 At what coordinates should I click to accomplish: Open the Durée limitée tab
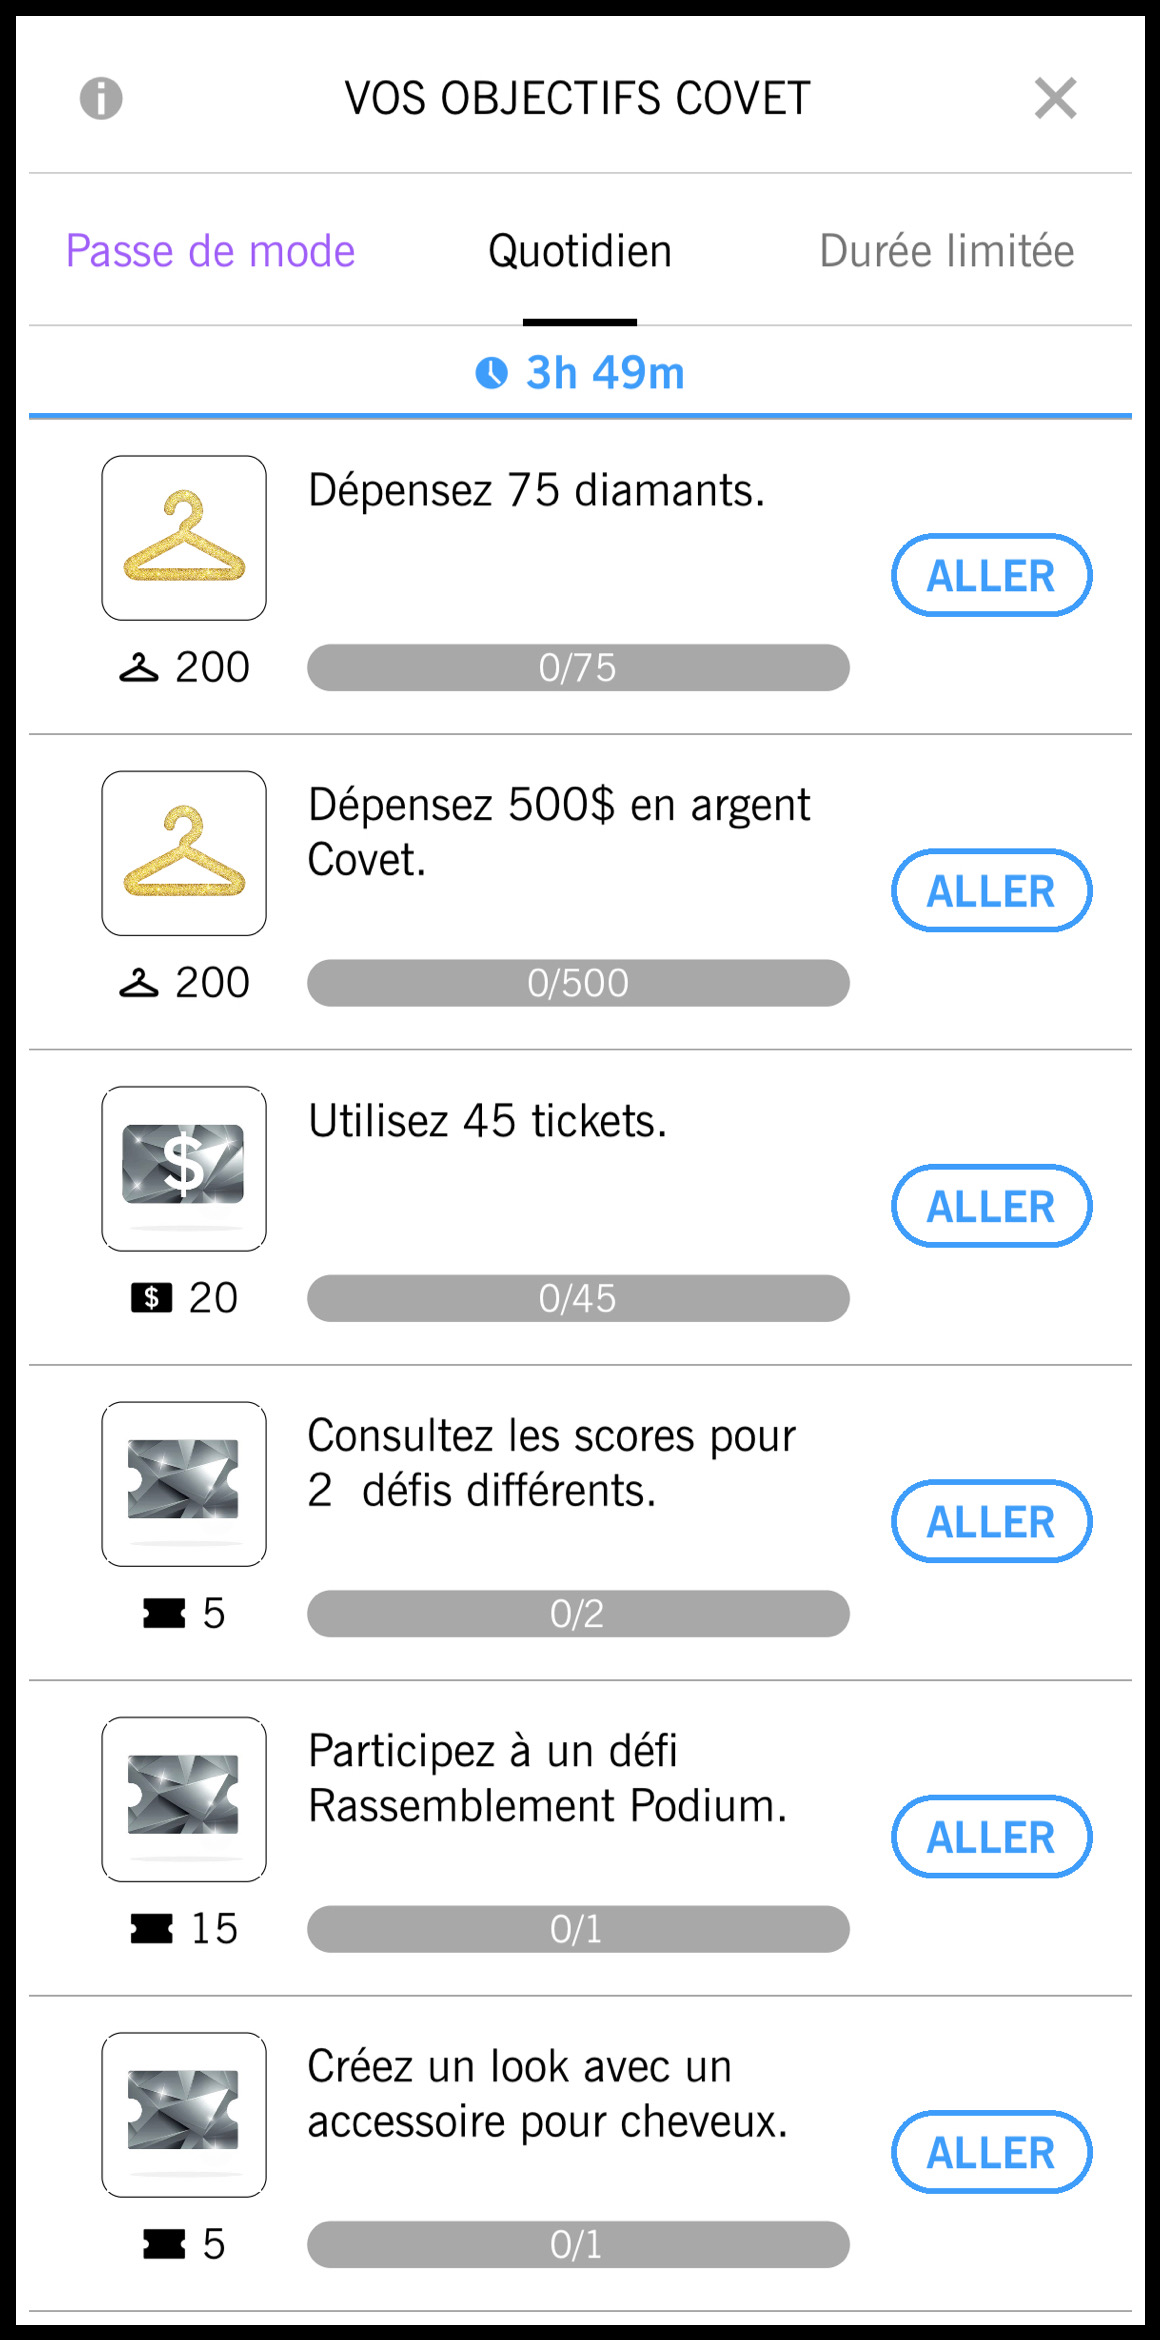tap(946, 251)
